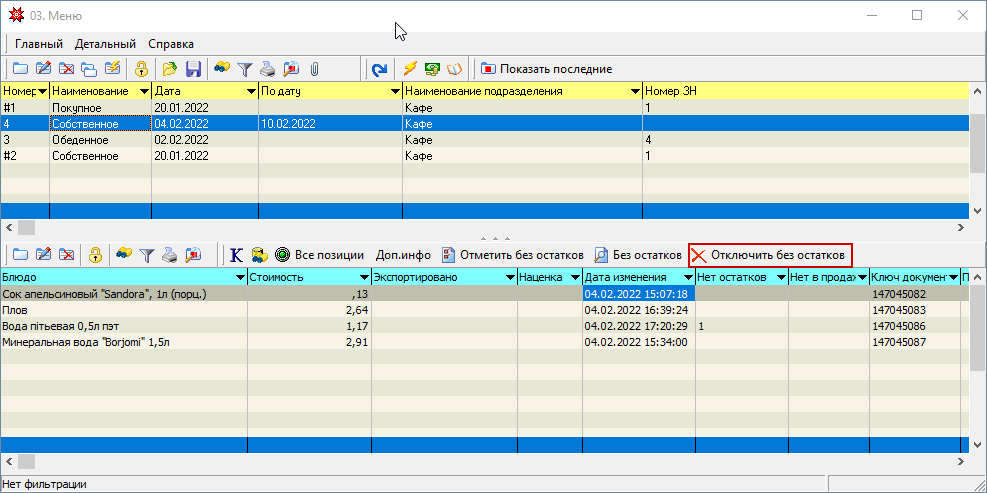
Task: Click padlock icon in detail toolbar
Action: coord(94,255)
